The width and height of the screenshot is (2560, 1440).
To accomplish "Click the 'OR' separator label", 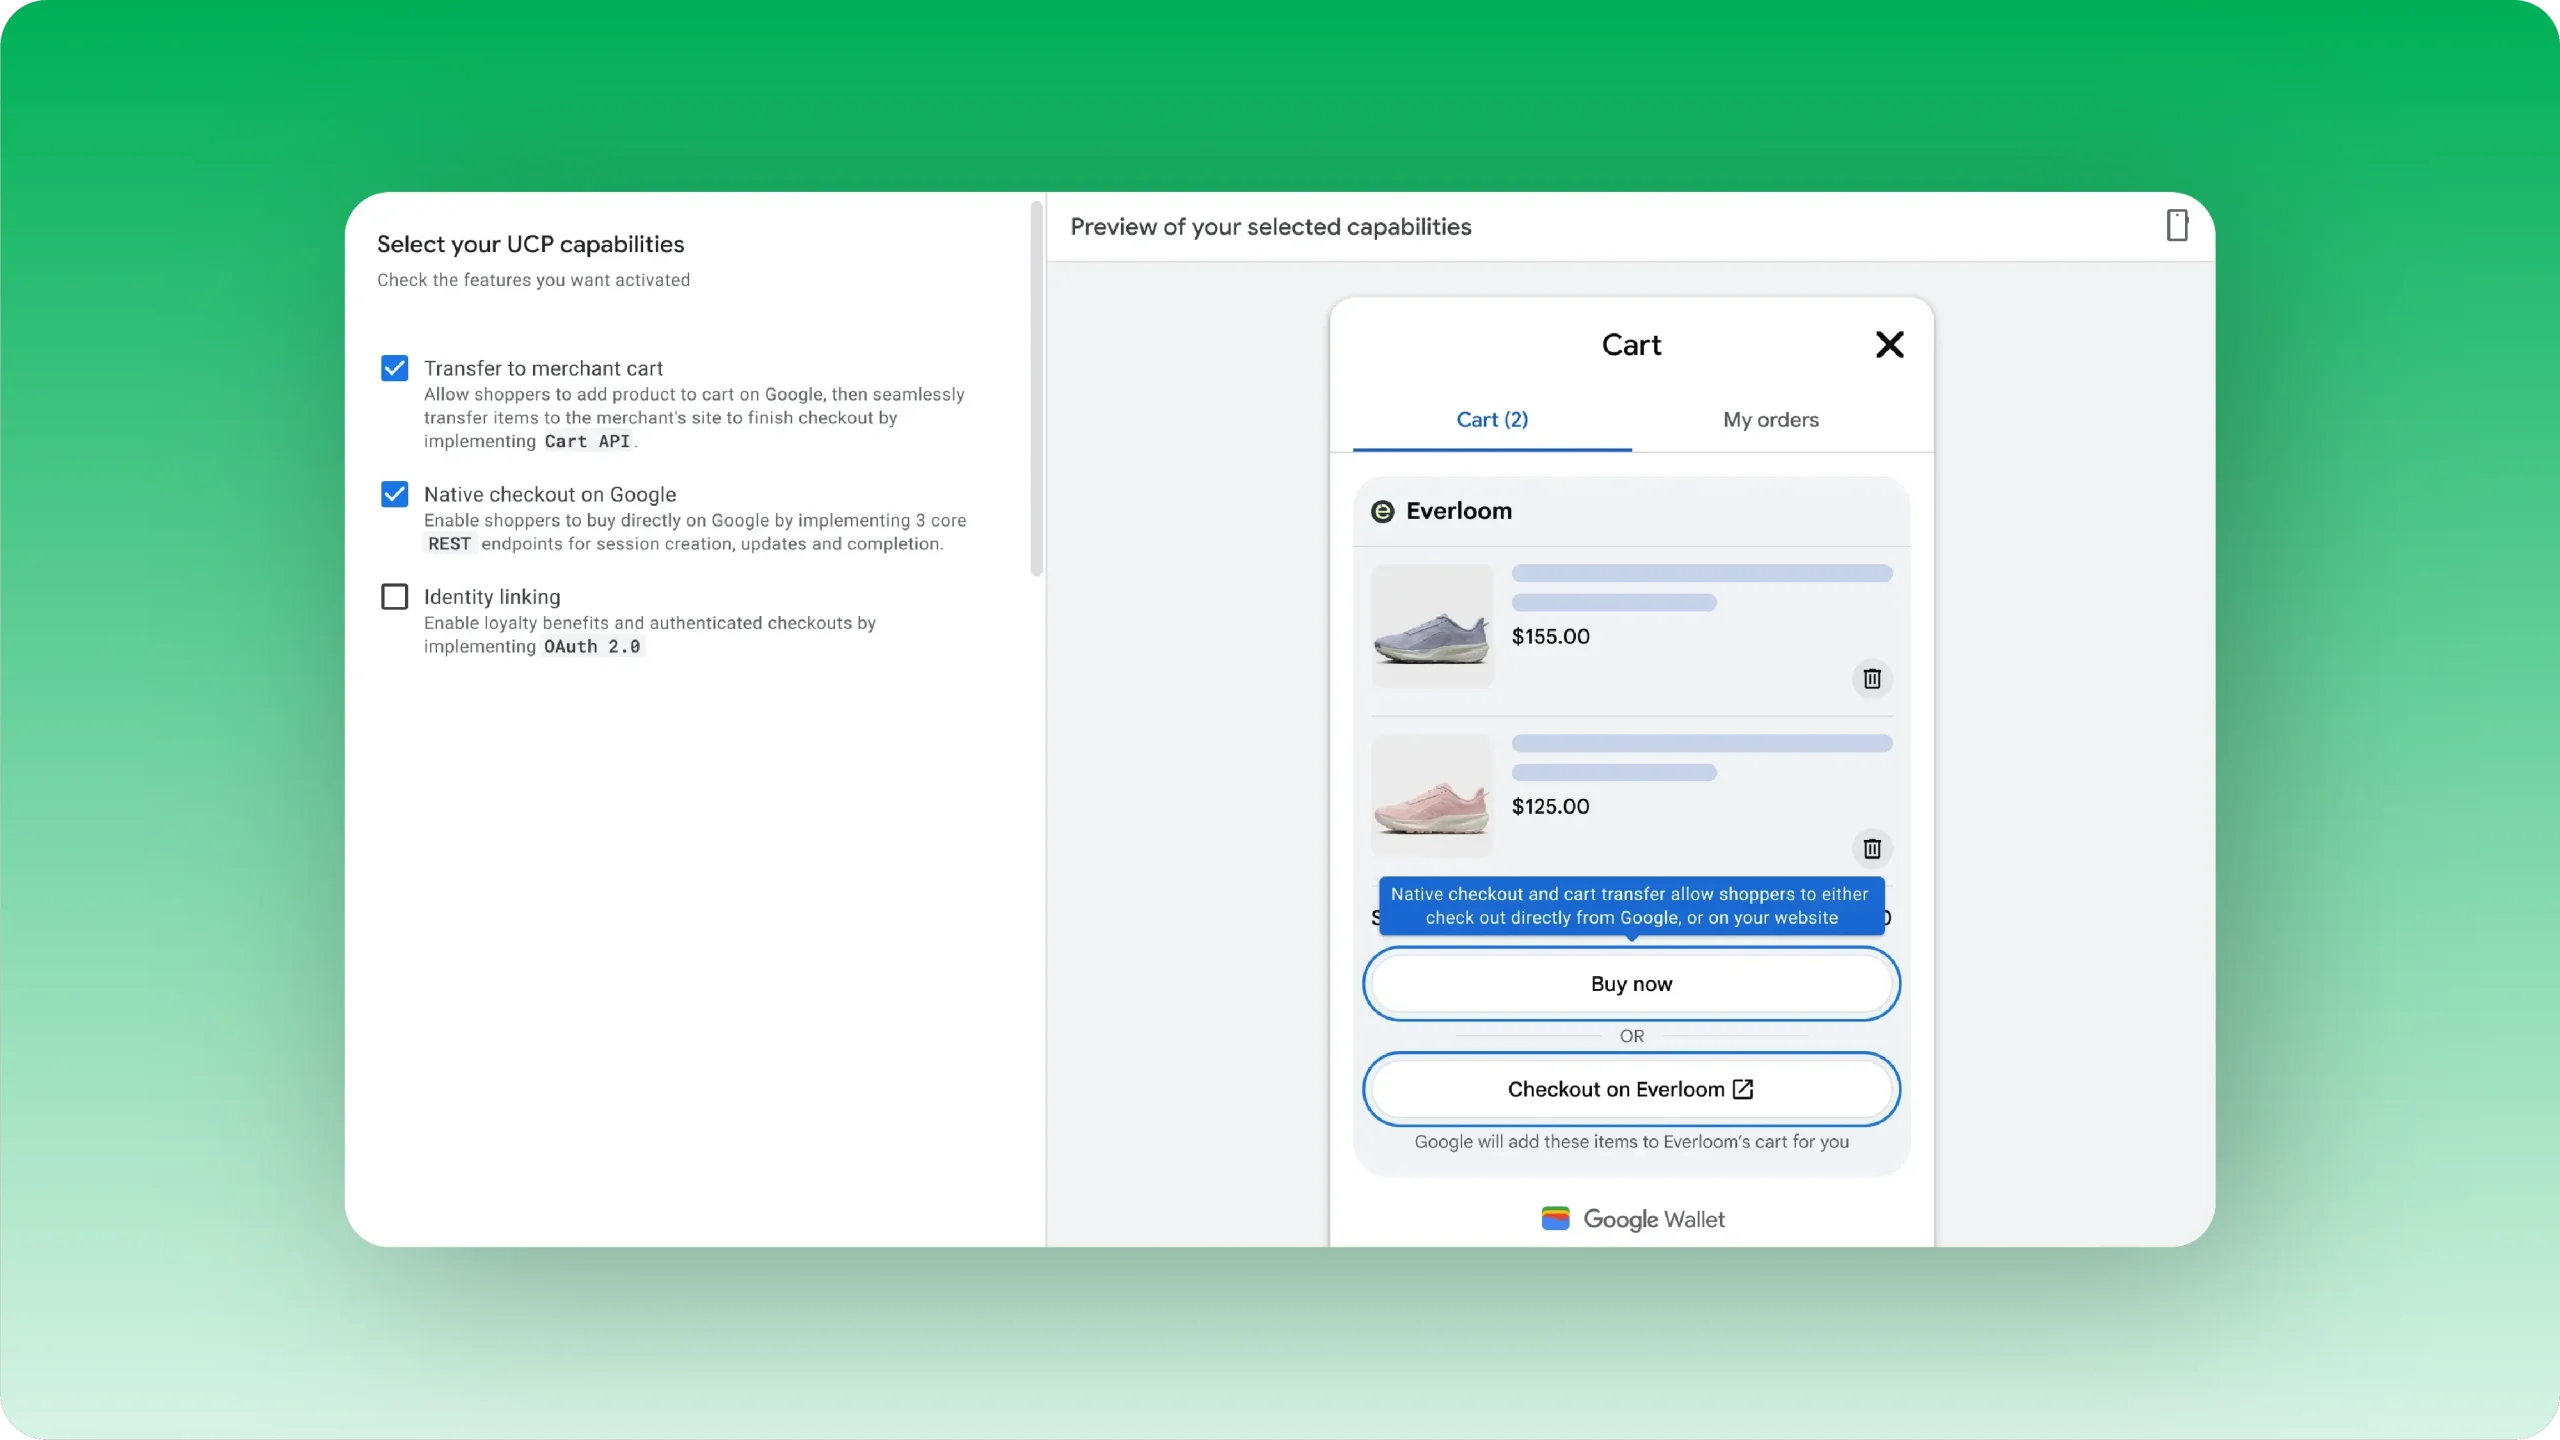I will 1631,1037.
